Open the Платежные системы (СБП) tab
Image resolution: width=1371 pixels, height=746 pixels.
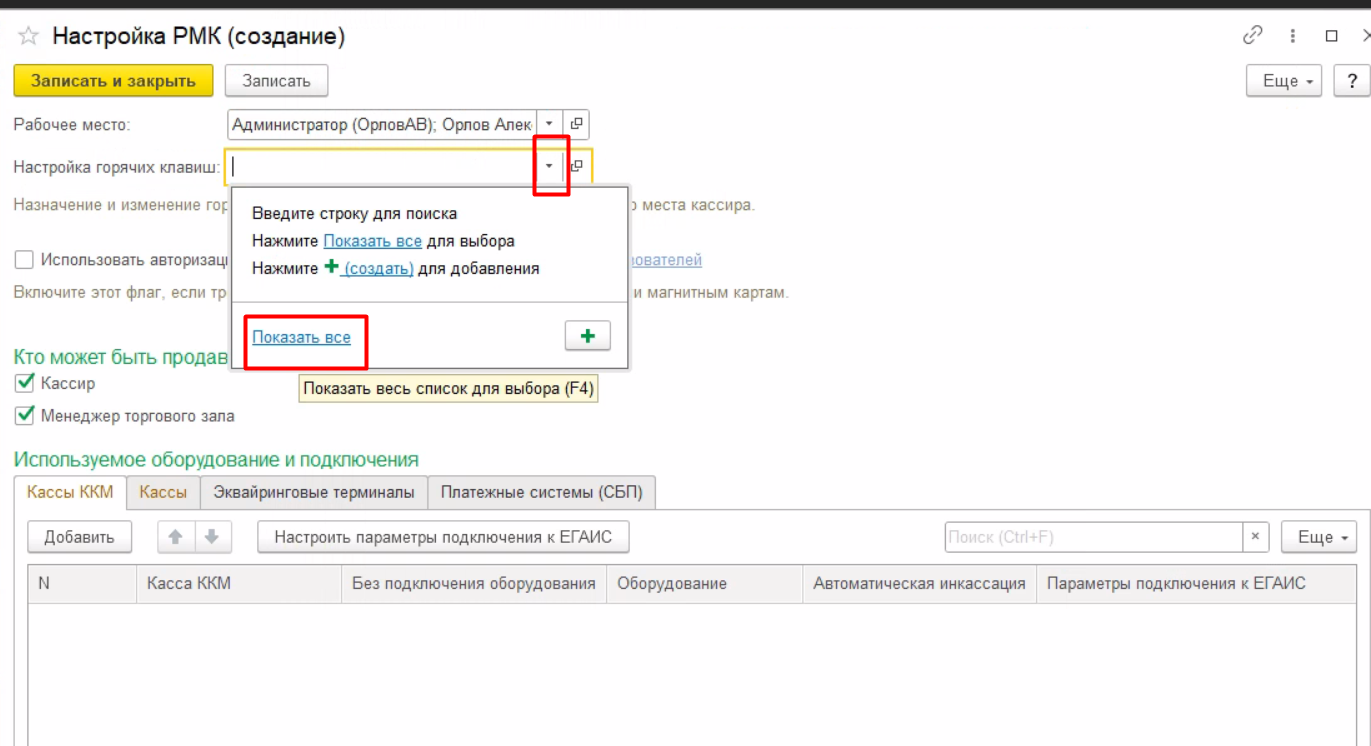coord(541,492)
